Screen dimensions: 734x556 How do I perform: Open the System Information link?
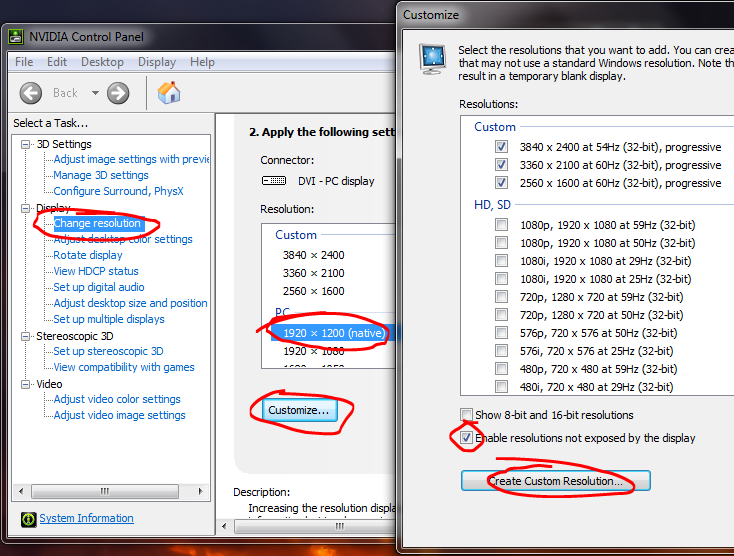click(x=86, y=518)
